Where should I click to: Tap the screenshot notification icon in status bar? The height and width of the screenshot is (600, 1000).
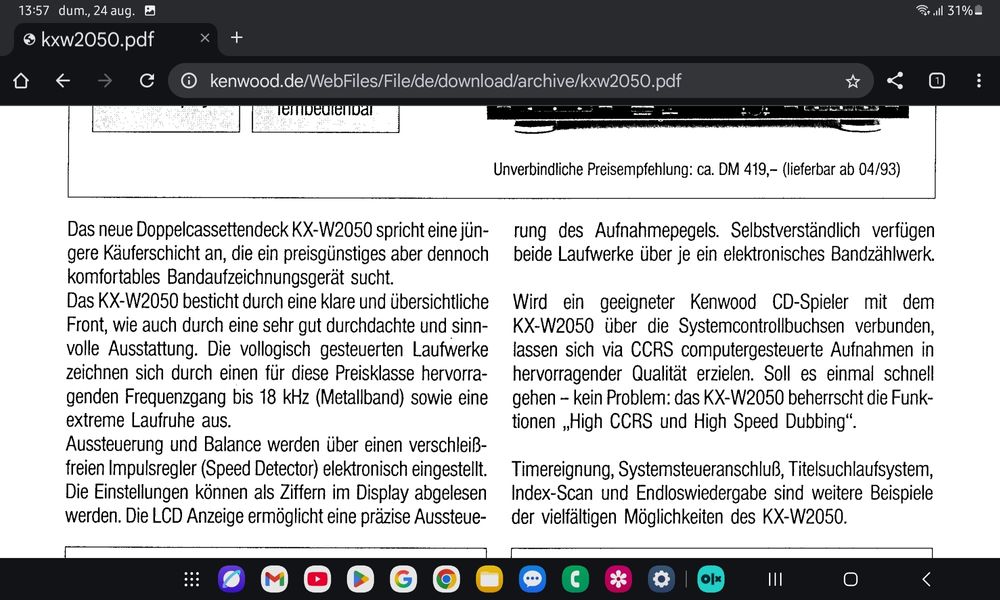click(x=150, y=10)
